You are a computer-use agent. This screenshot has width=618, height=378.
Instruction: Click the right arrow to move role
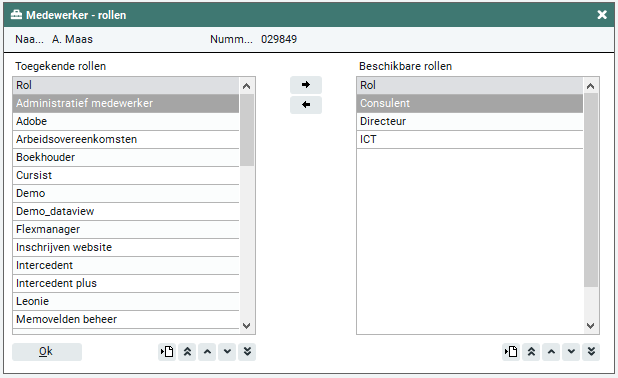coord(306,85)
